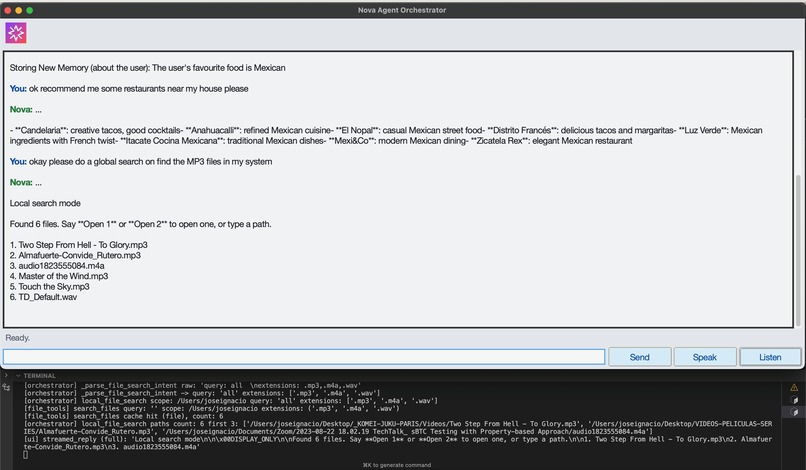Click the source control icon left of terminal
The height and width of the screenshot is (470, 806).
coord(6,387)
